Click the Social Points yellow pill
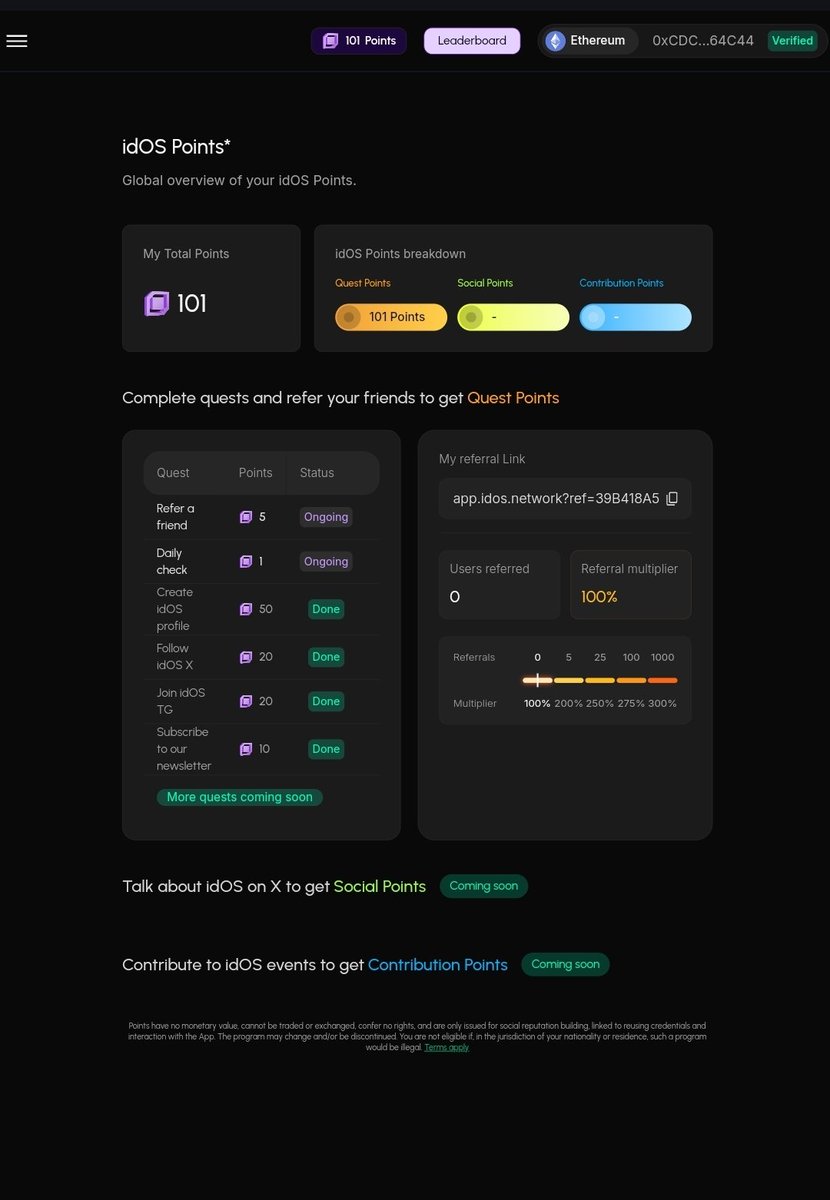 tap(513, 317)
